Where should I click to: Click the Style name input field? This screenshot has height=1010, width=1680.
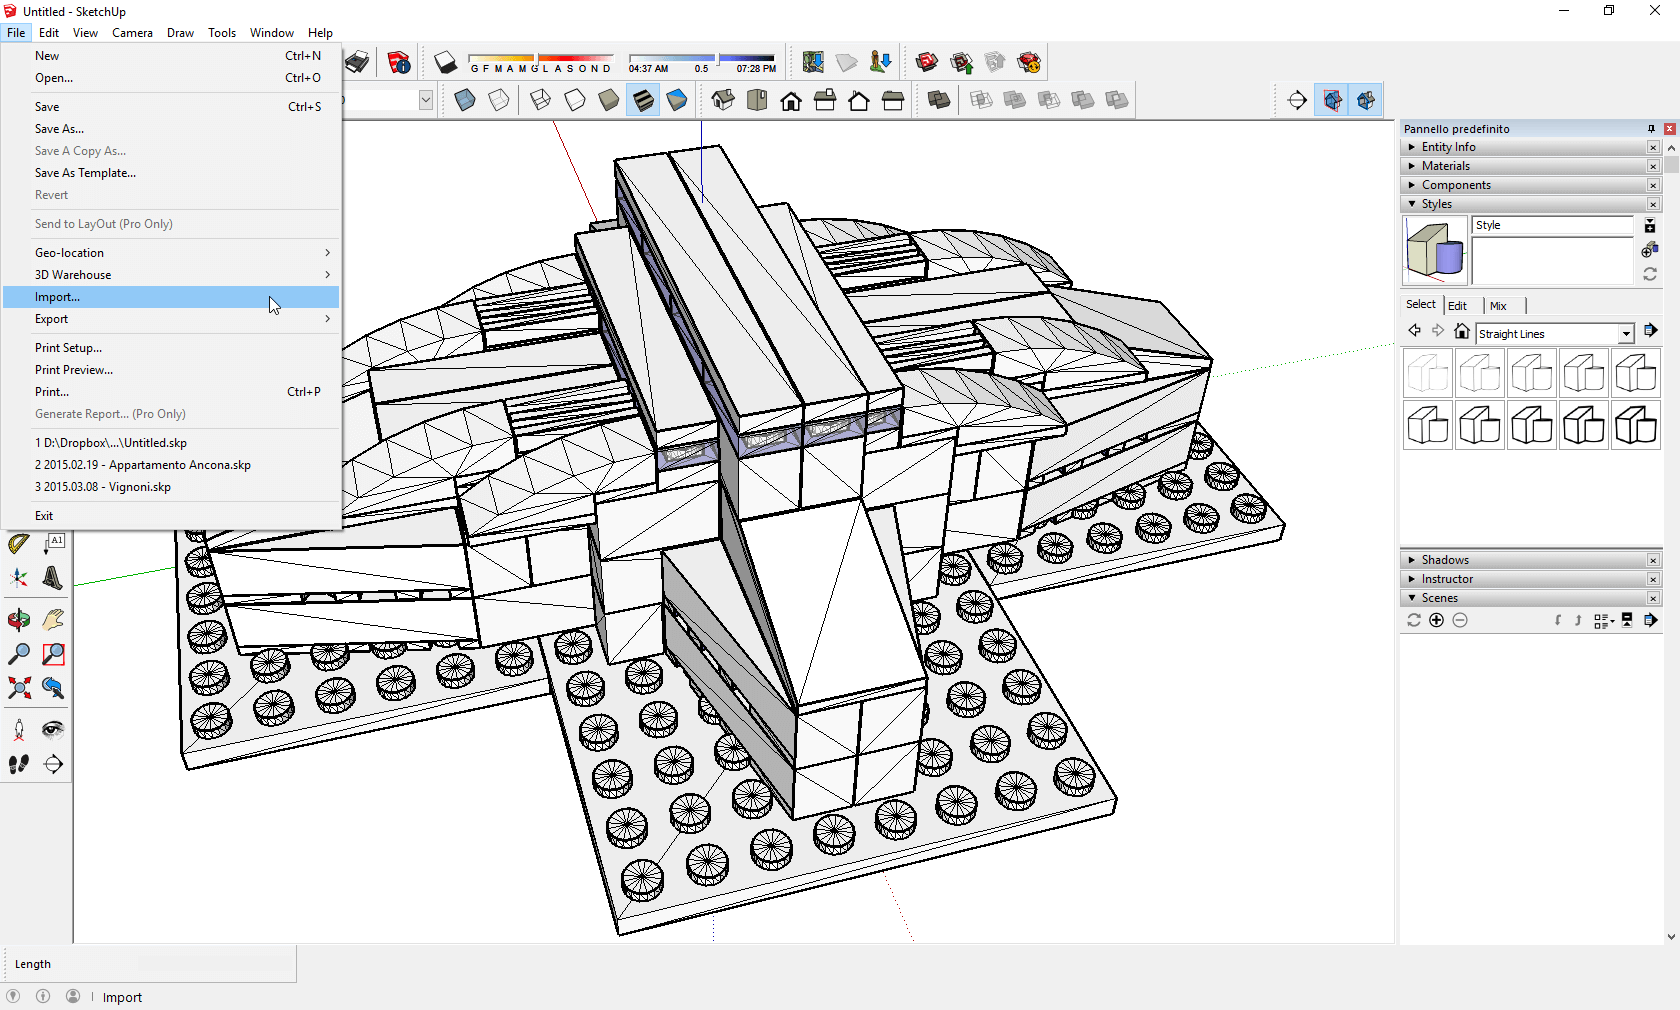pyautogui.click(x=1553, y=226)
